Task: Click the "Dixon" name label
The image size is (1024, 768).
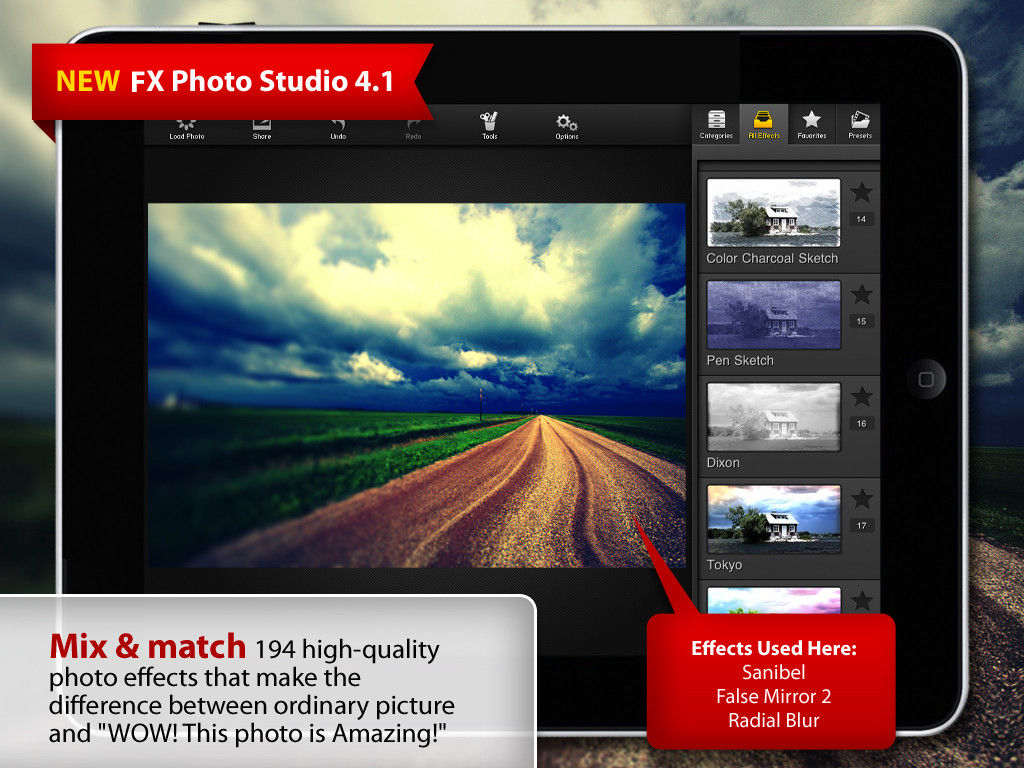Action: (x=723, y=463)
